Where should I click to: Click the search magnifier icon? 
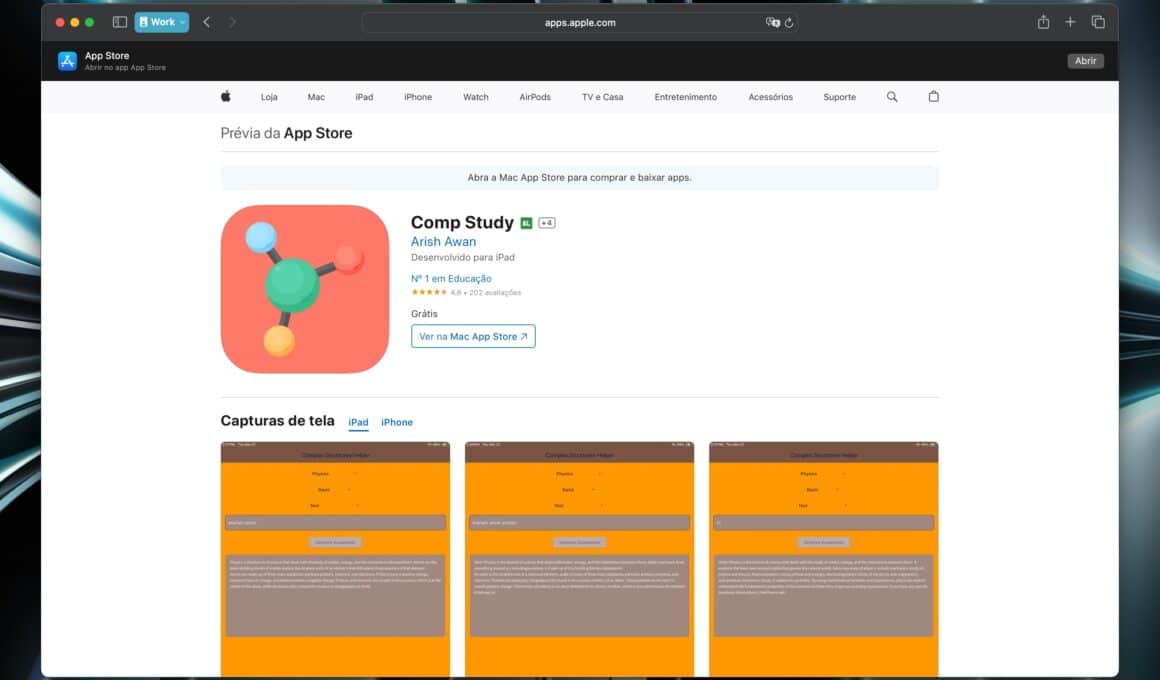(892, 97)
